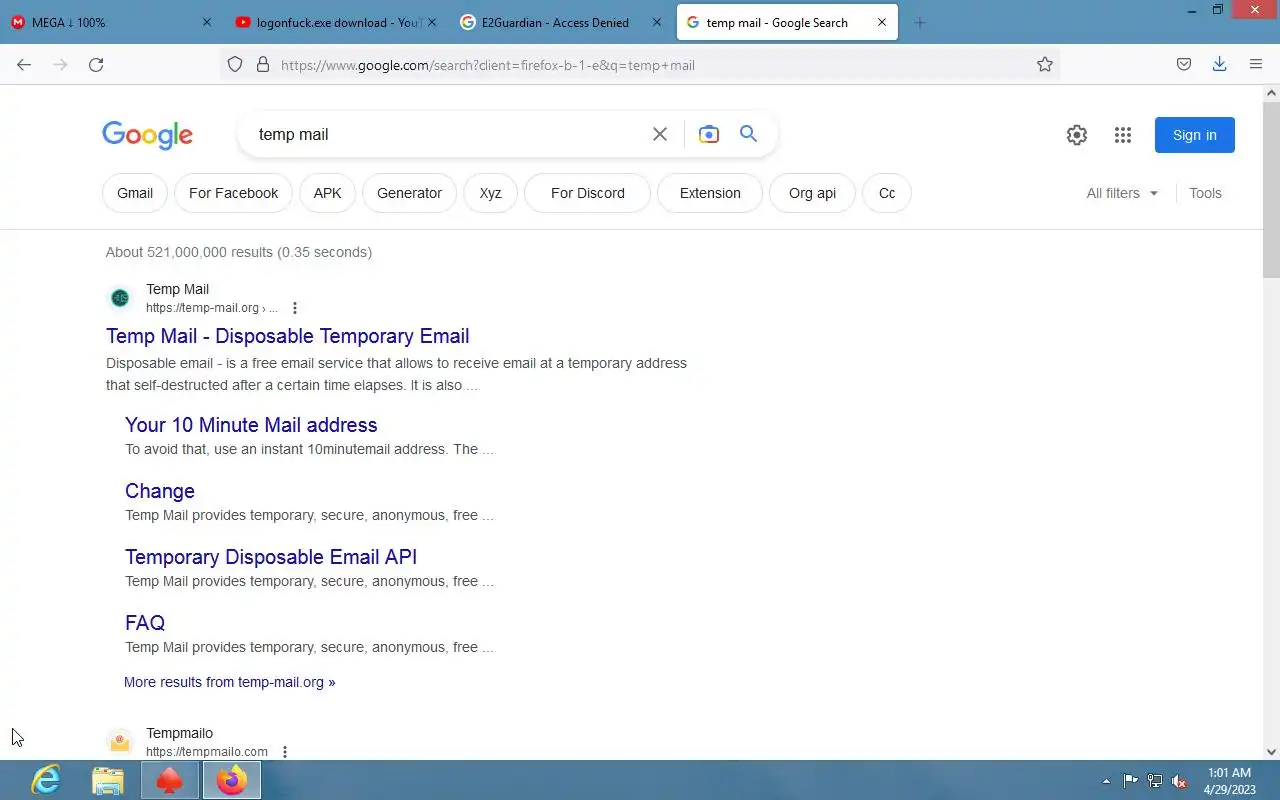This screenshot has width=1280, height=800.
Task: Open Action Center flag icon
Action: (1131, 781)
